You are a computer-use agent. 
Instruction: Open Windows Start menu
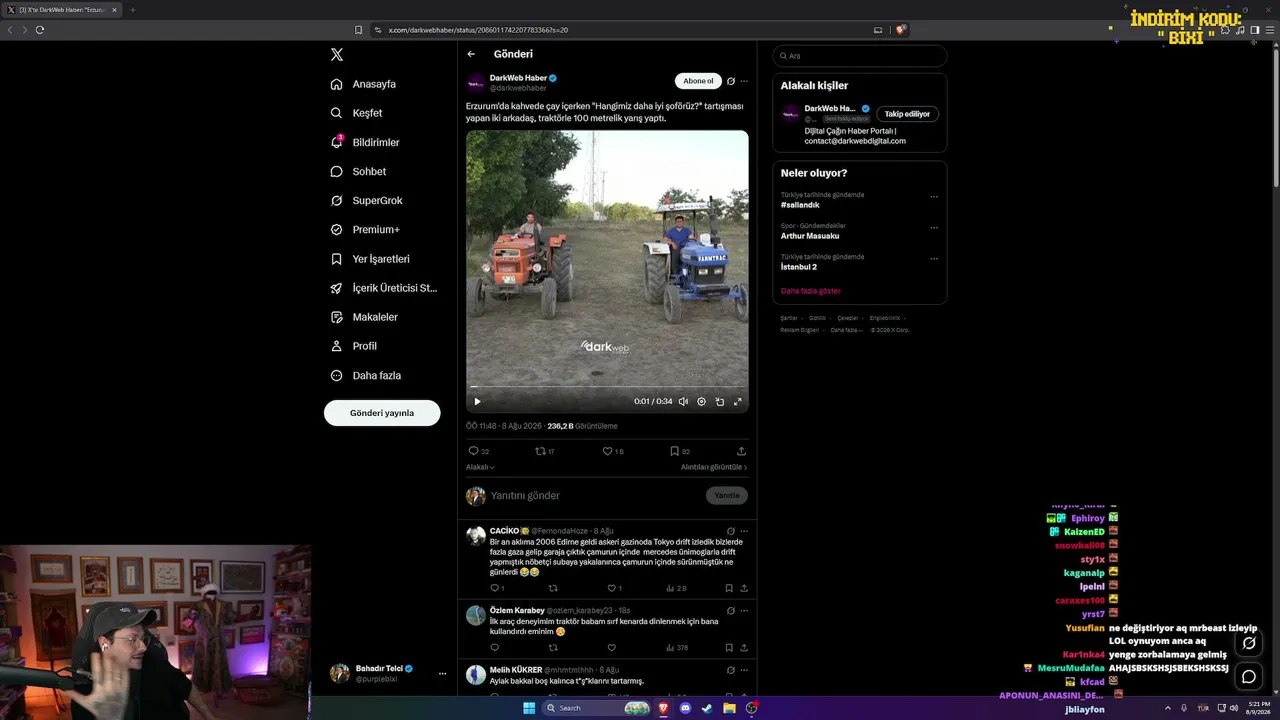(x=529, y=708)
